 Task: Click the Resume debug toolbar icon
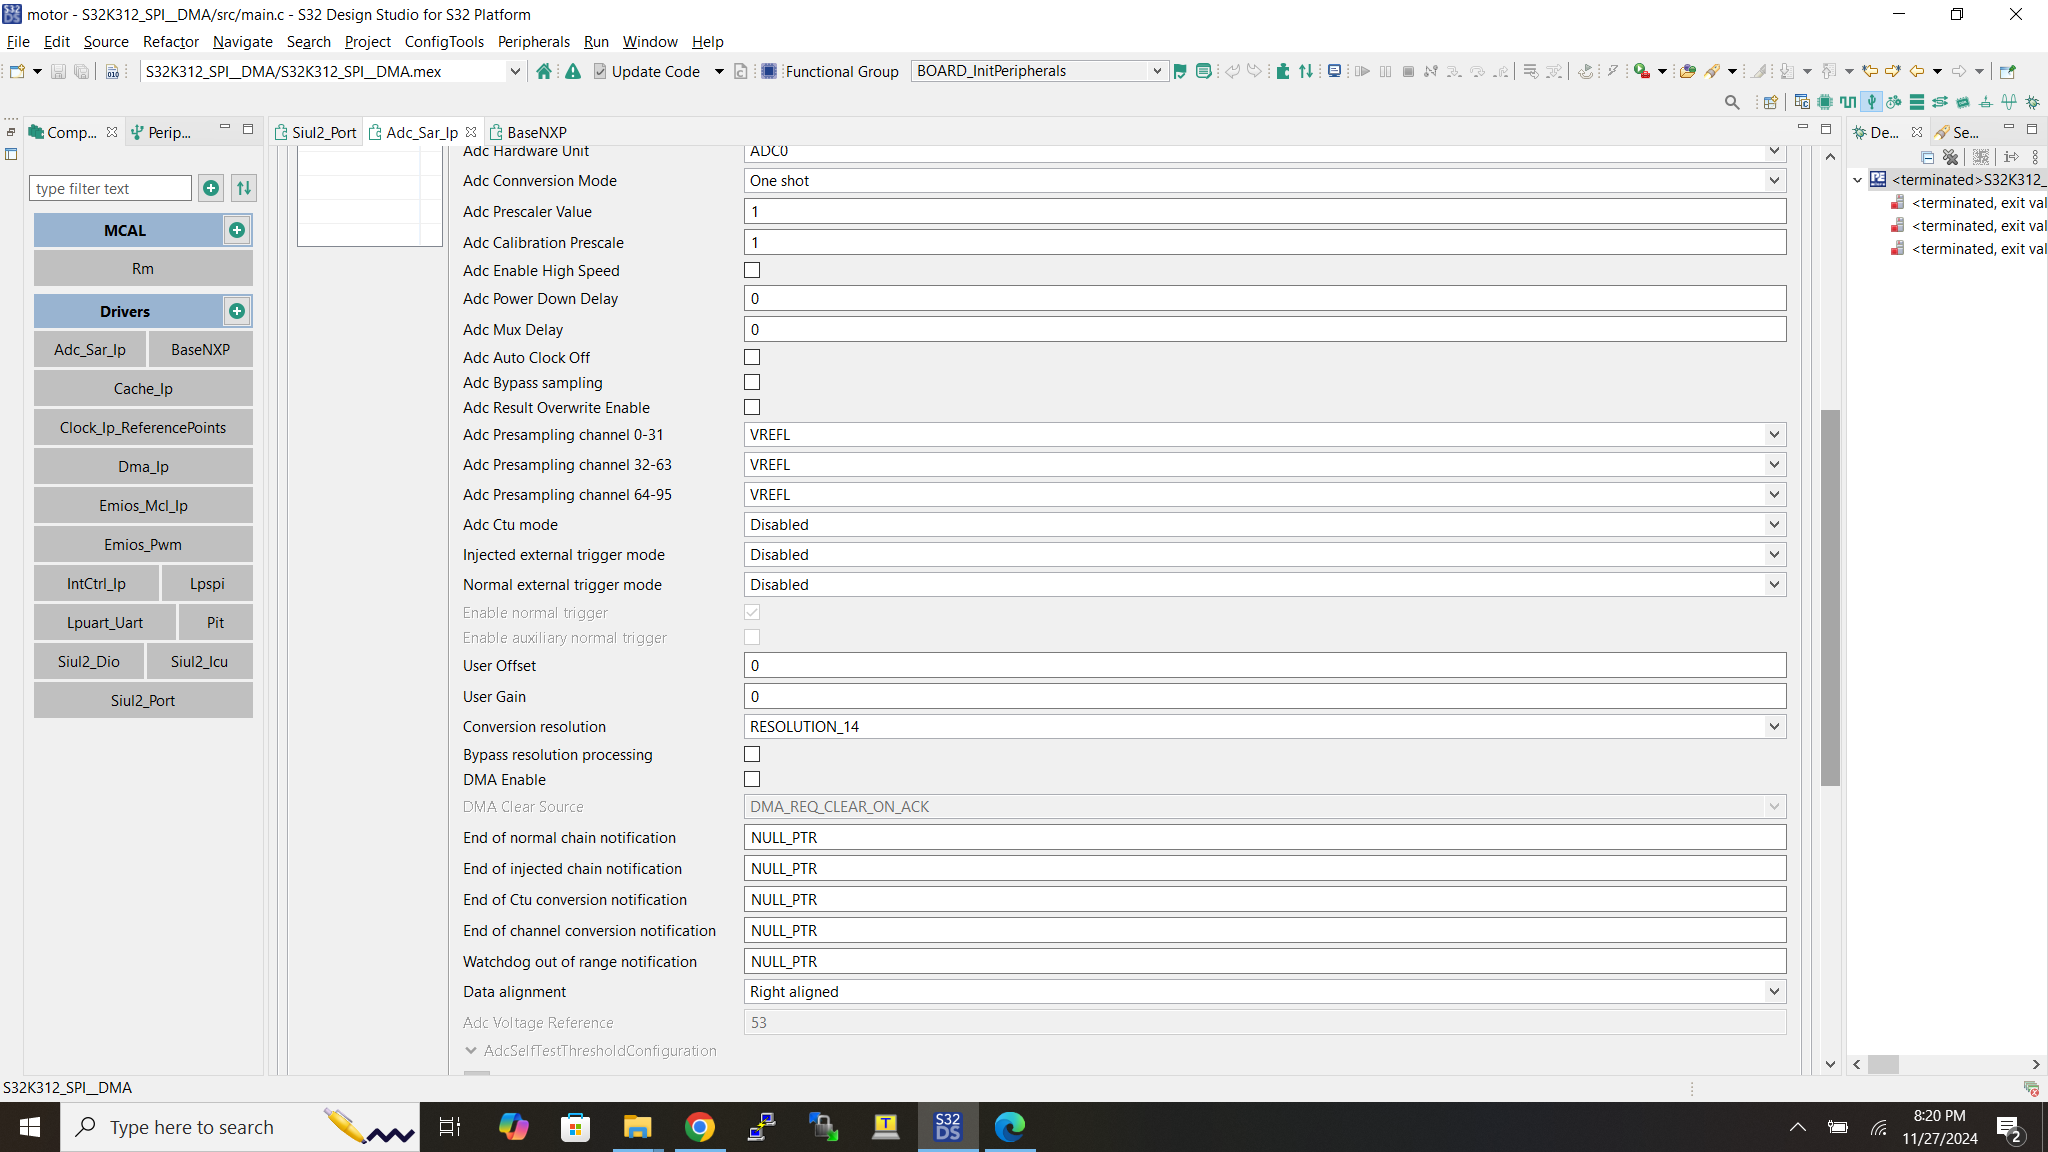tap(1362, 71)
